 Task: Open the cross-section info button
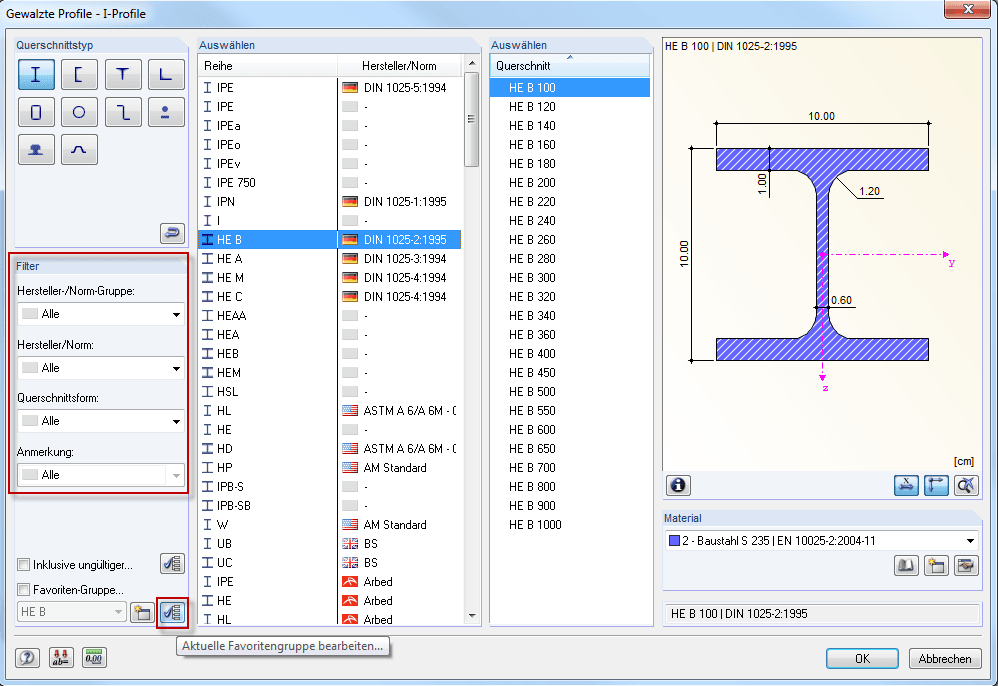678,486
